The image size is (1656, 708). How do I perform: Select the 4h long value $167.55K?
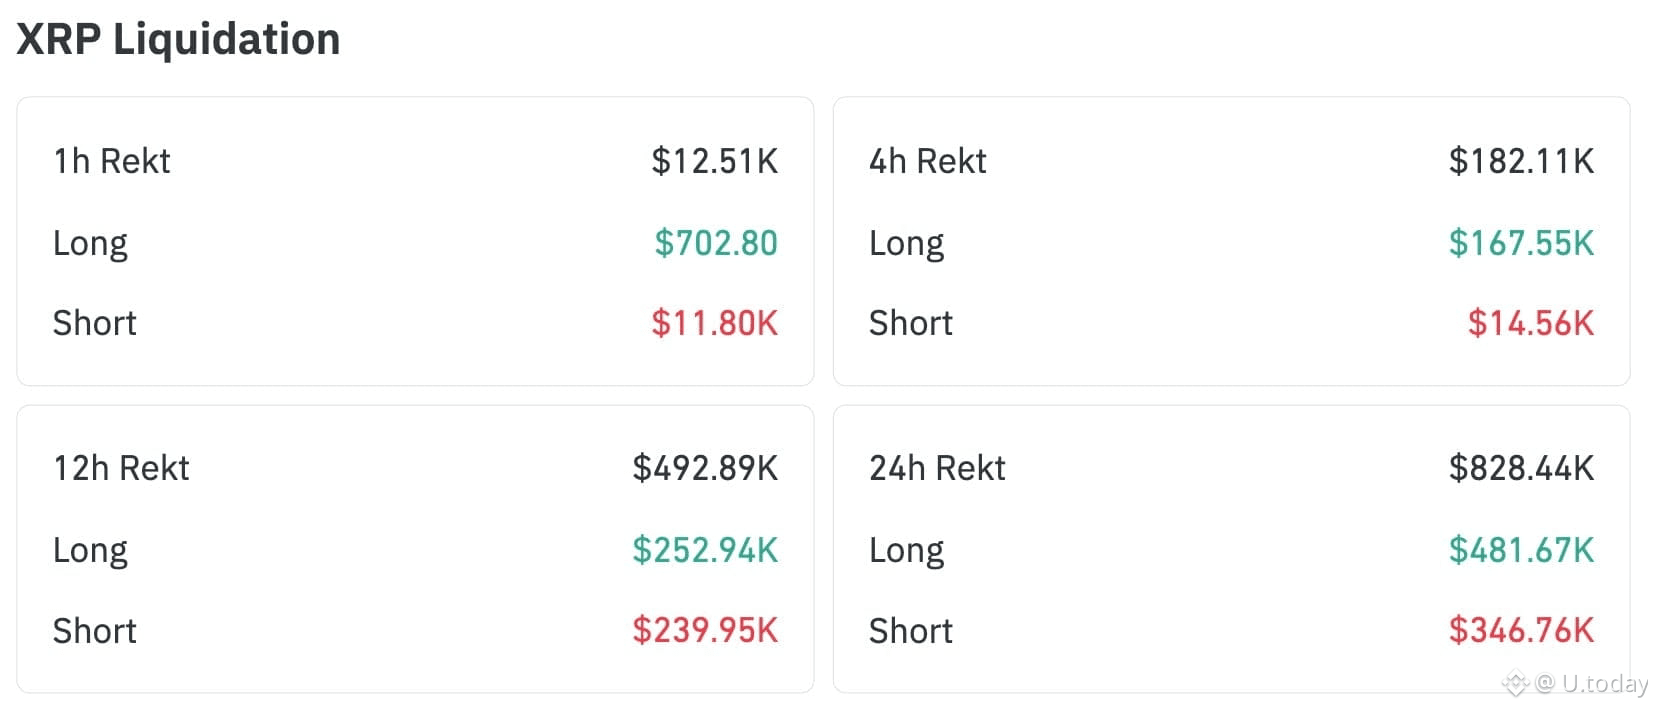(x=1521, y=243)
